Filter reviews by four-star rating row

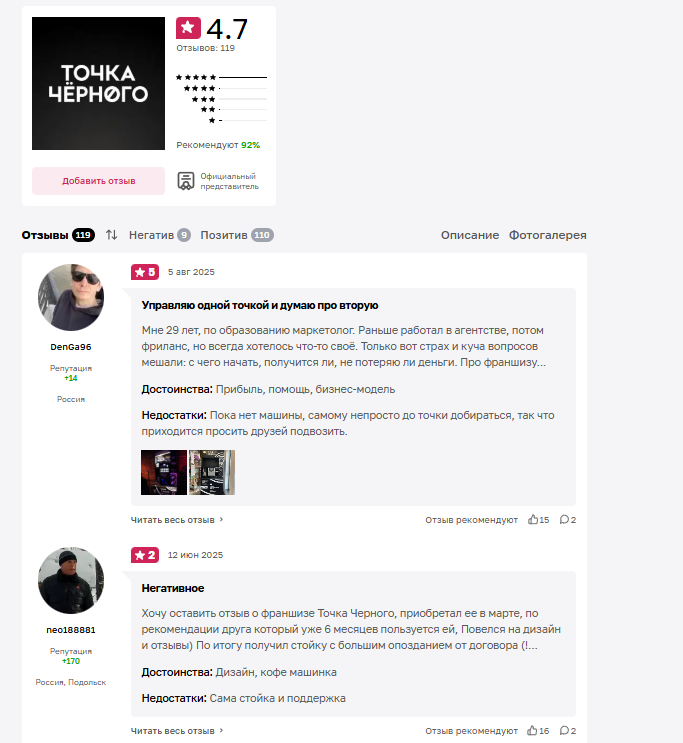(222, 89)
